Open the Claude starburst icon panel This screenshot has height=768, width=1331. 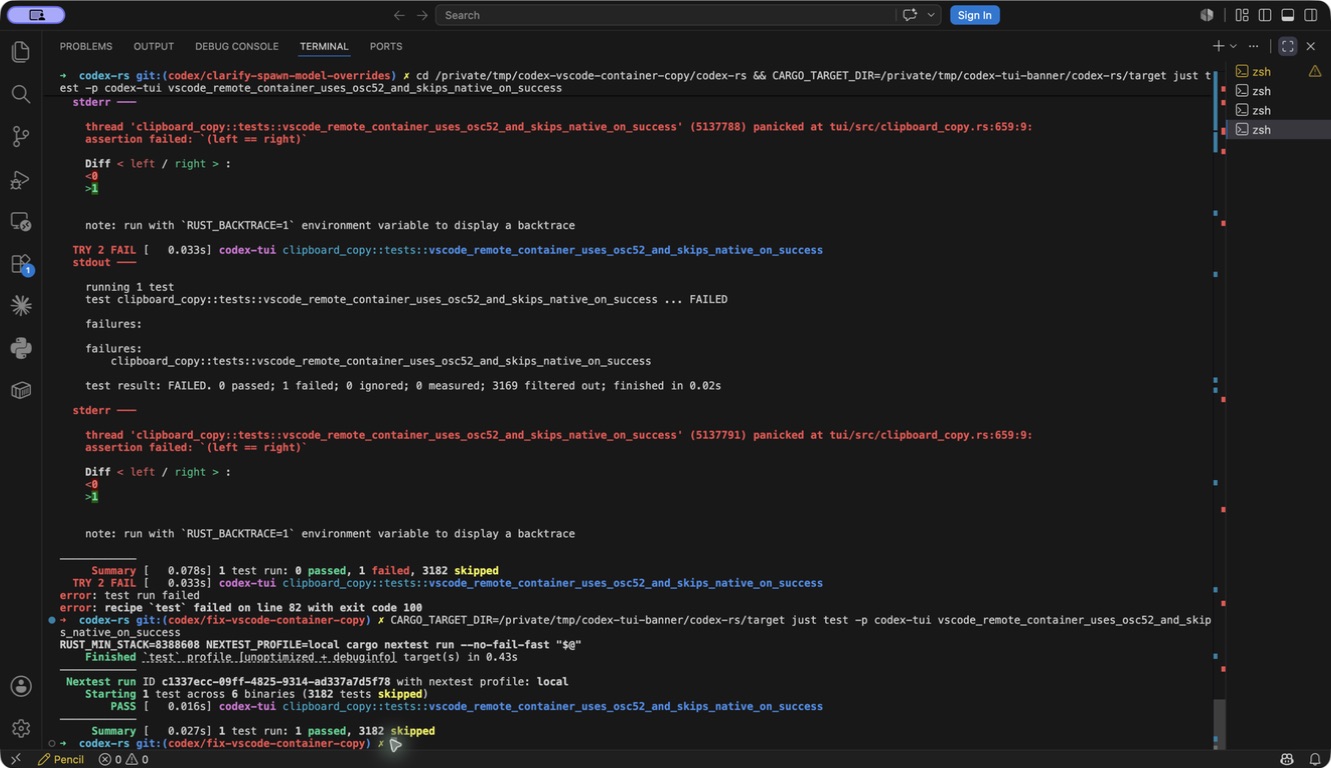coord(21,306)
